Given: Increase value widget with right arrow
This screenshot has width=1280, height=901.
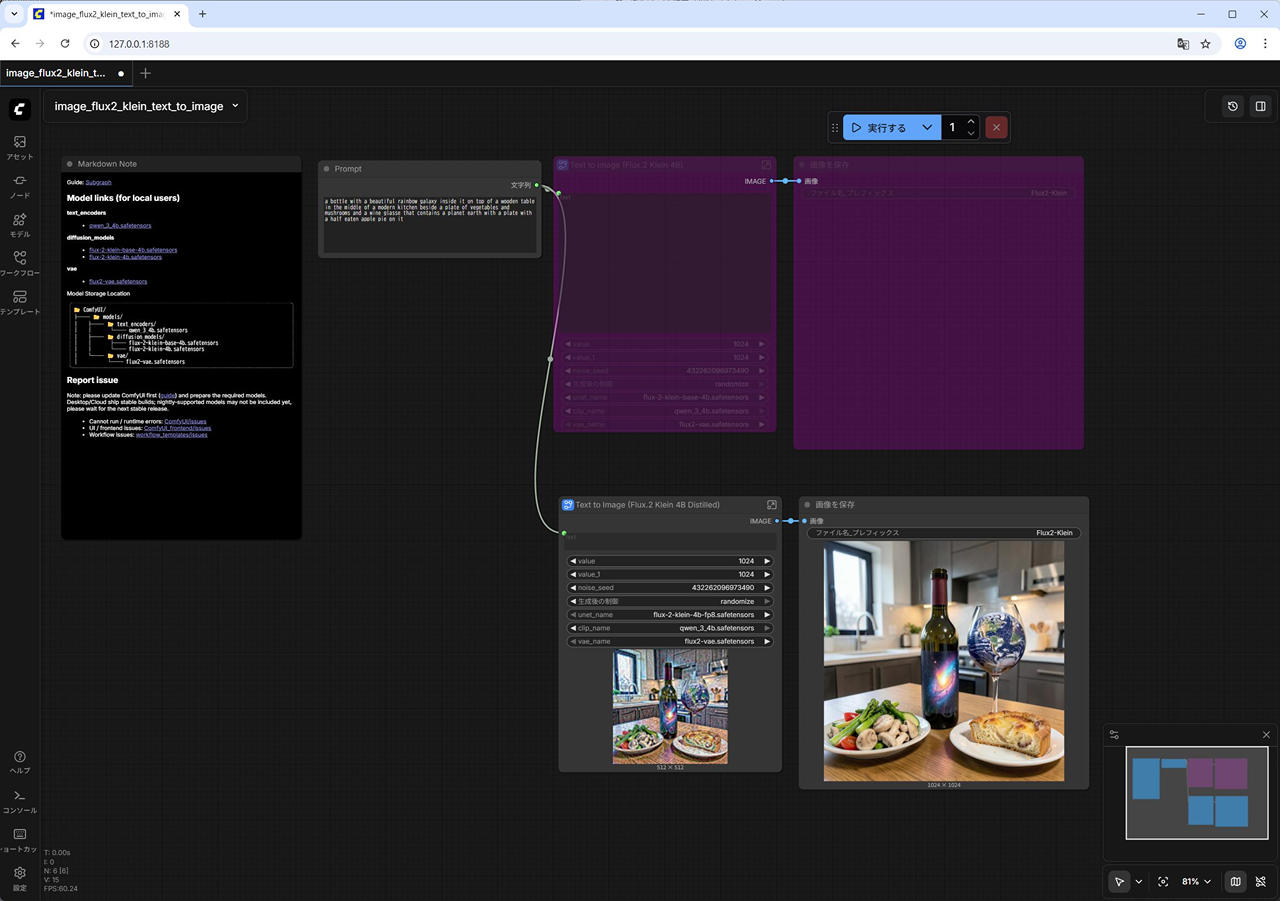Looking at the screenshot, I should point(767,561).
